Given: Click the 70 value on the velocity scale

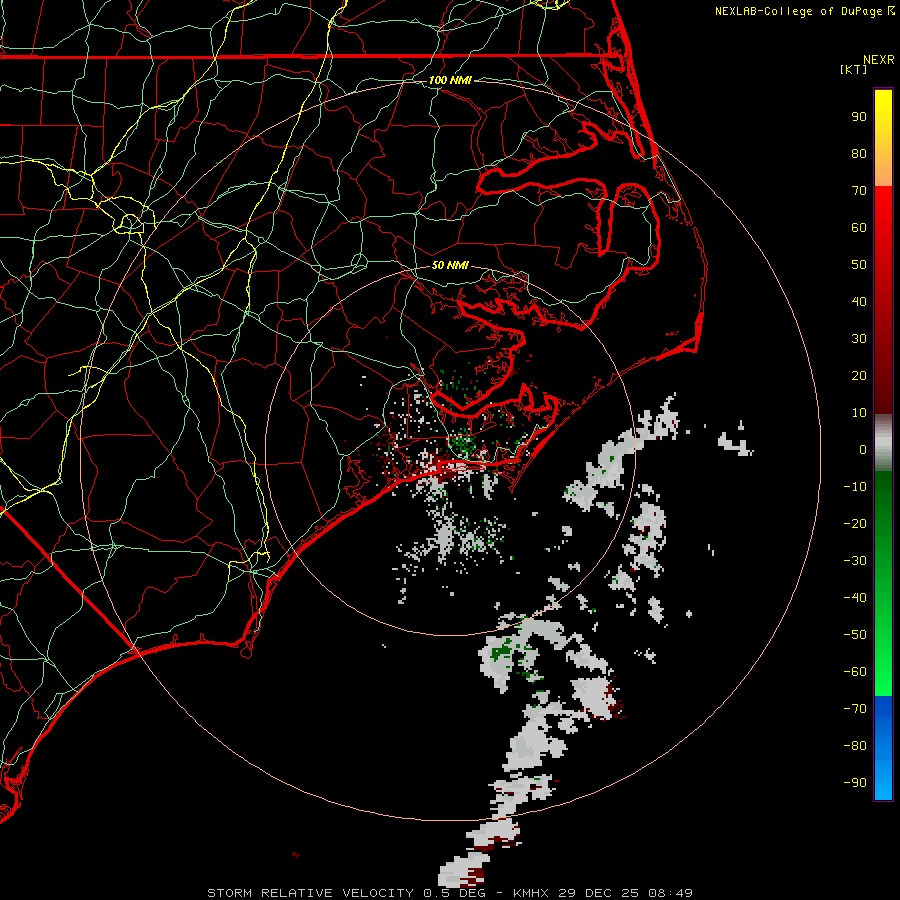Looking at the screenshot, I should point(859,191).
